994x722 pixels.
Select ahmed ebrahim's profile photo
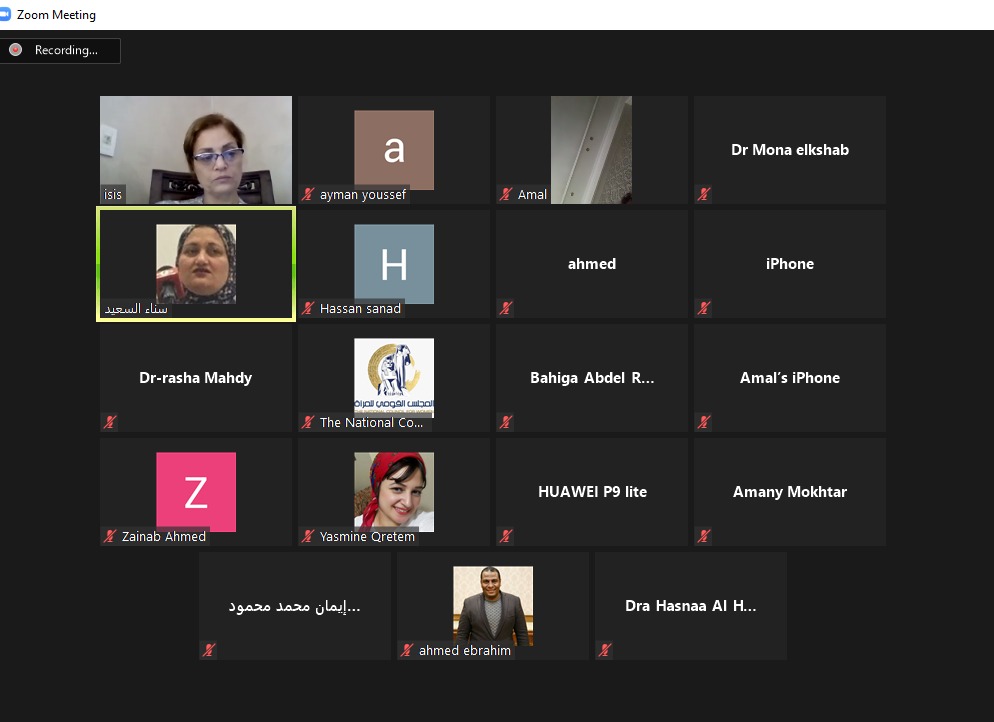click(x=493, y=605)
